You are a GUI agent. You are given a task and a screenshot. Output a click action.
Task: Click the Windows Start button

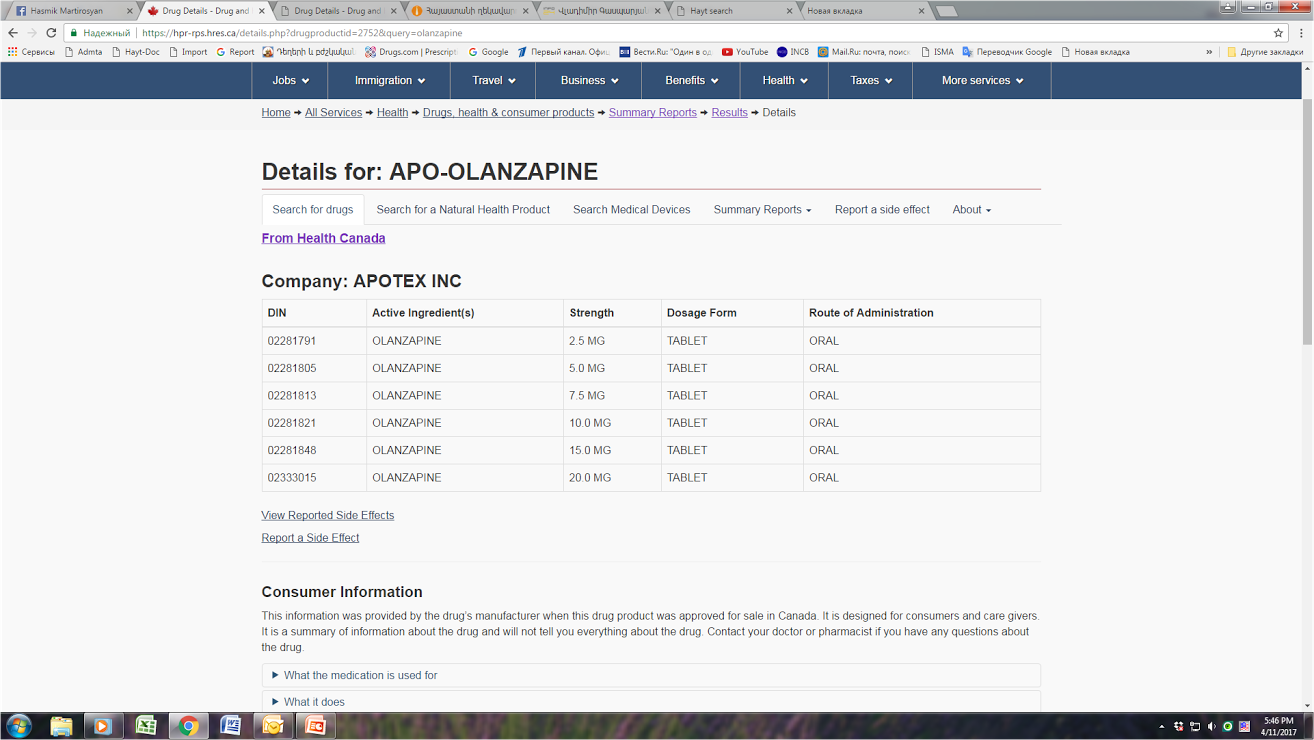(x=18, y=726)
